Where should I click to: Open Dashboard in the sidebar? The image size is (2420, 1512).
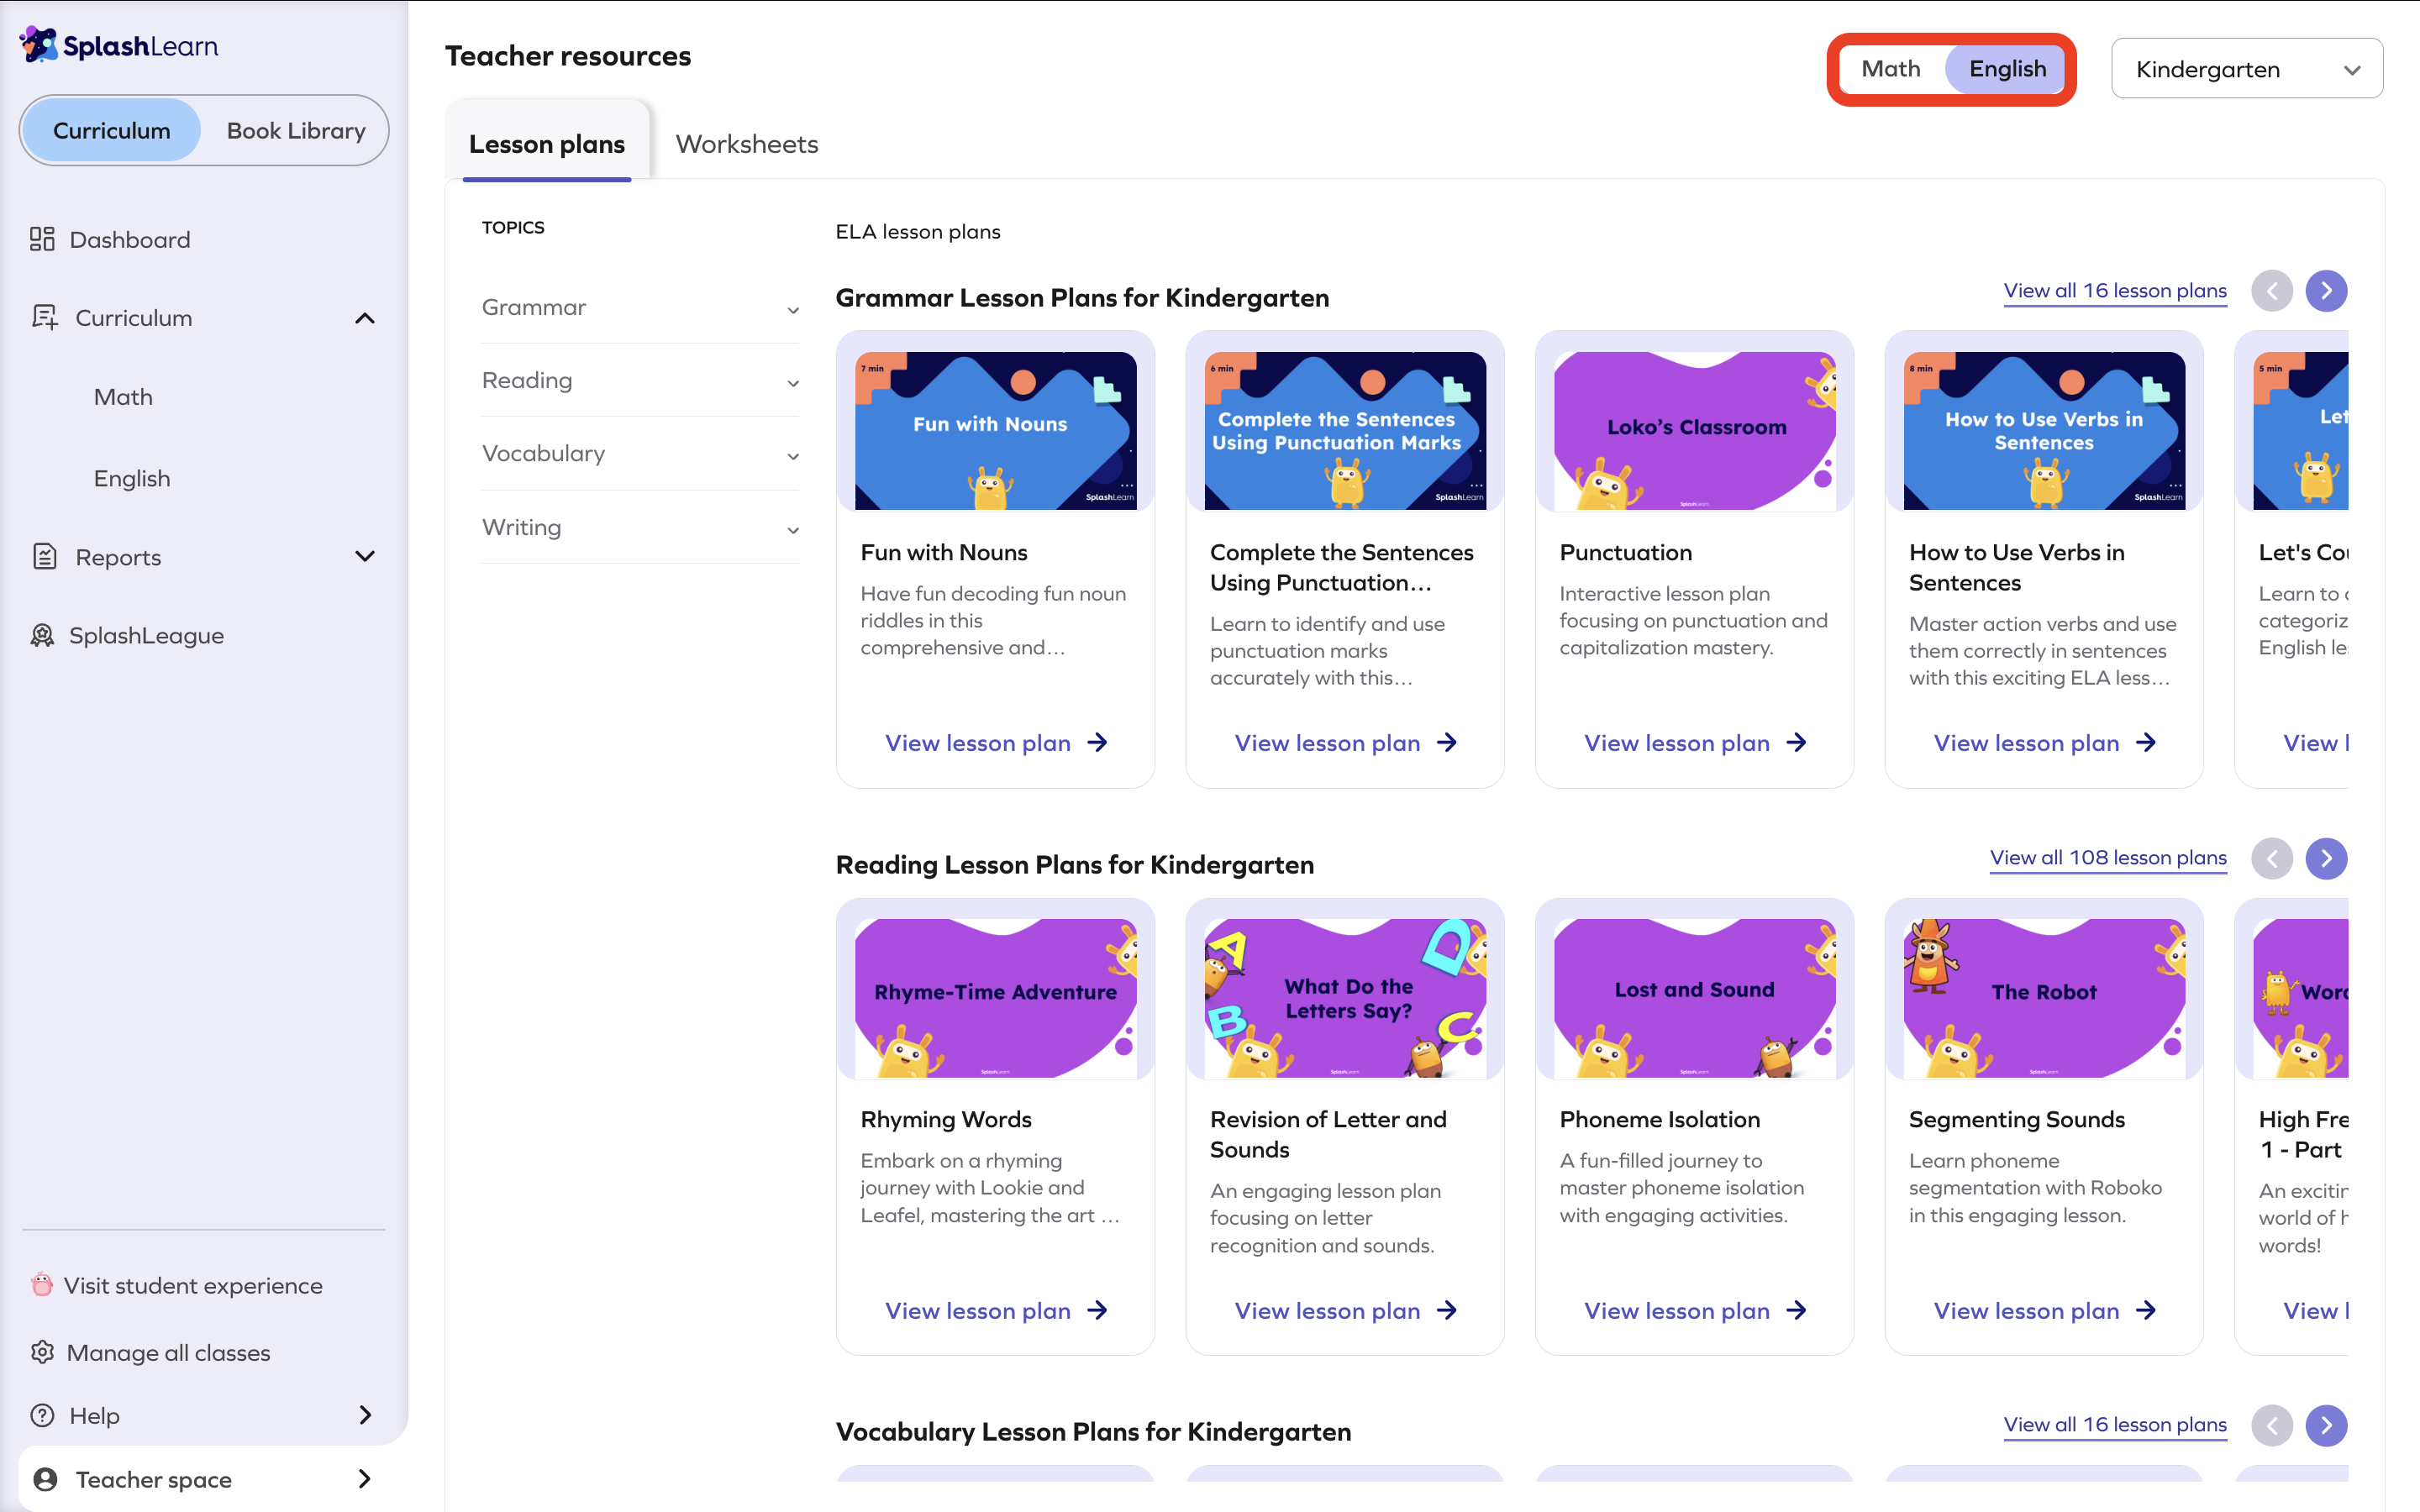coord(130,239)
